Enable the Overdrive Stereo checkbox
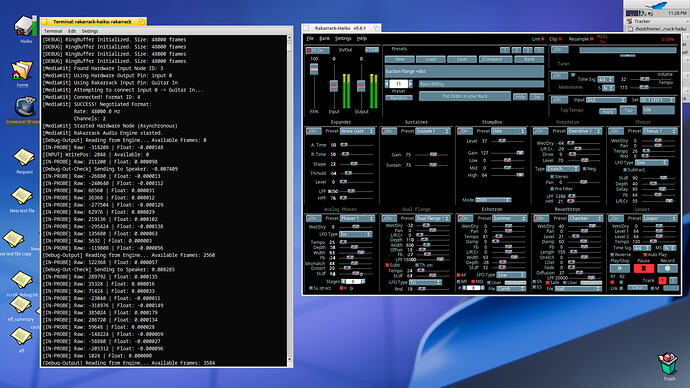Viewport: 690px width, 388px height. click(552, 176)
